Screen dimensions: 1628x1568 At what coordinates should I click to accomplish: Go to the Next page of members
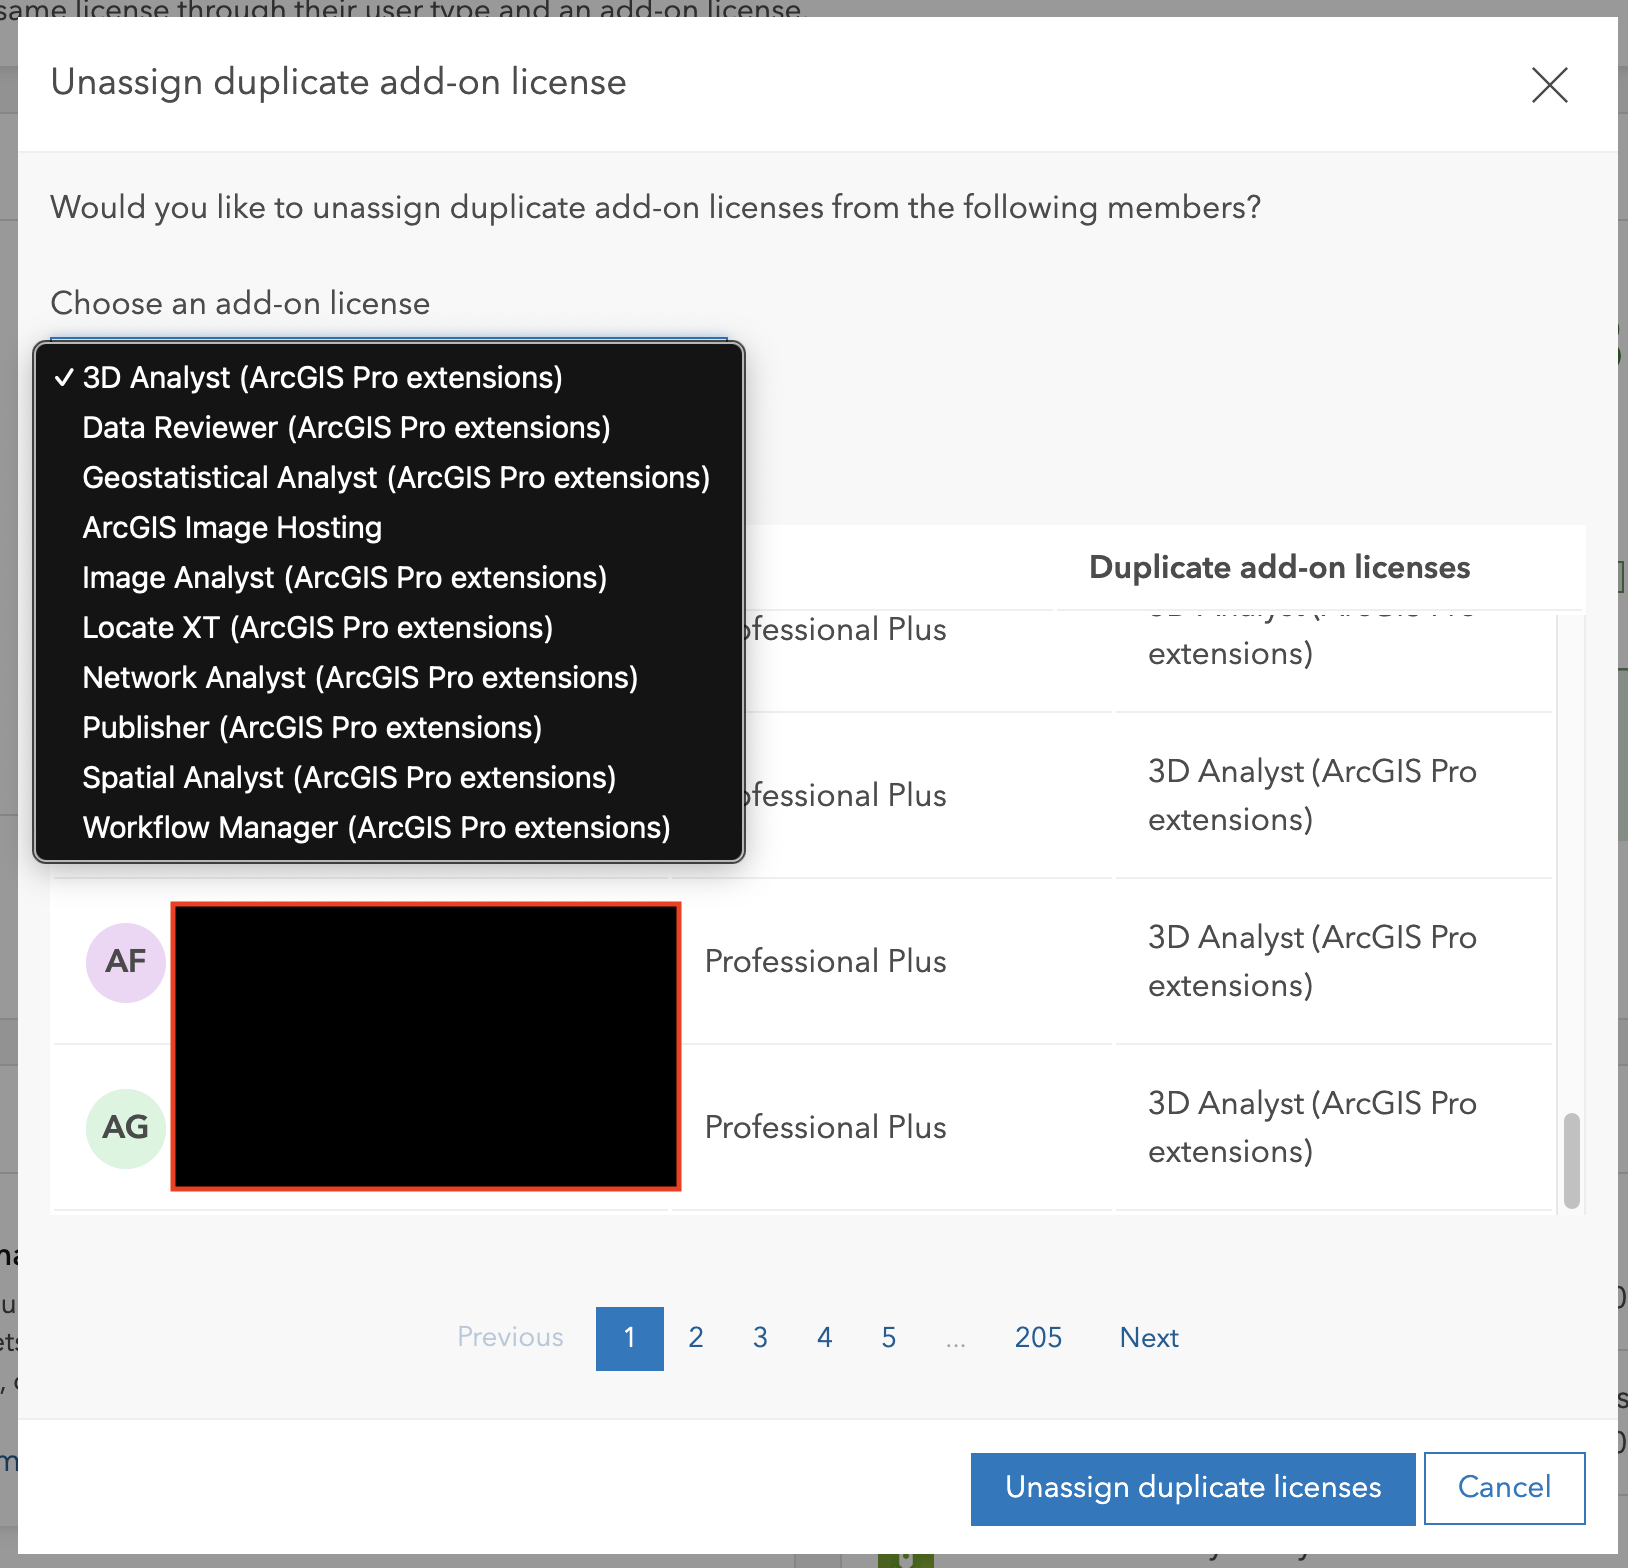pyautogui.click(x=1149, y=1338)
